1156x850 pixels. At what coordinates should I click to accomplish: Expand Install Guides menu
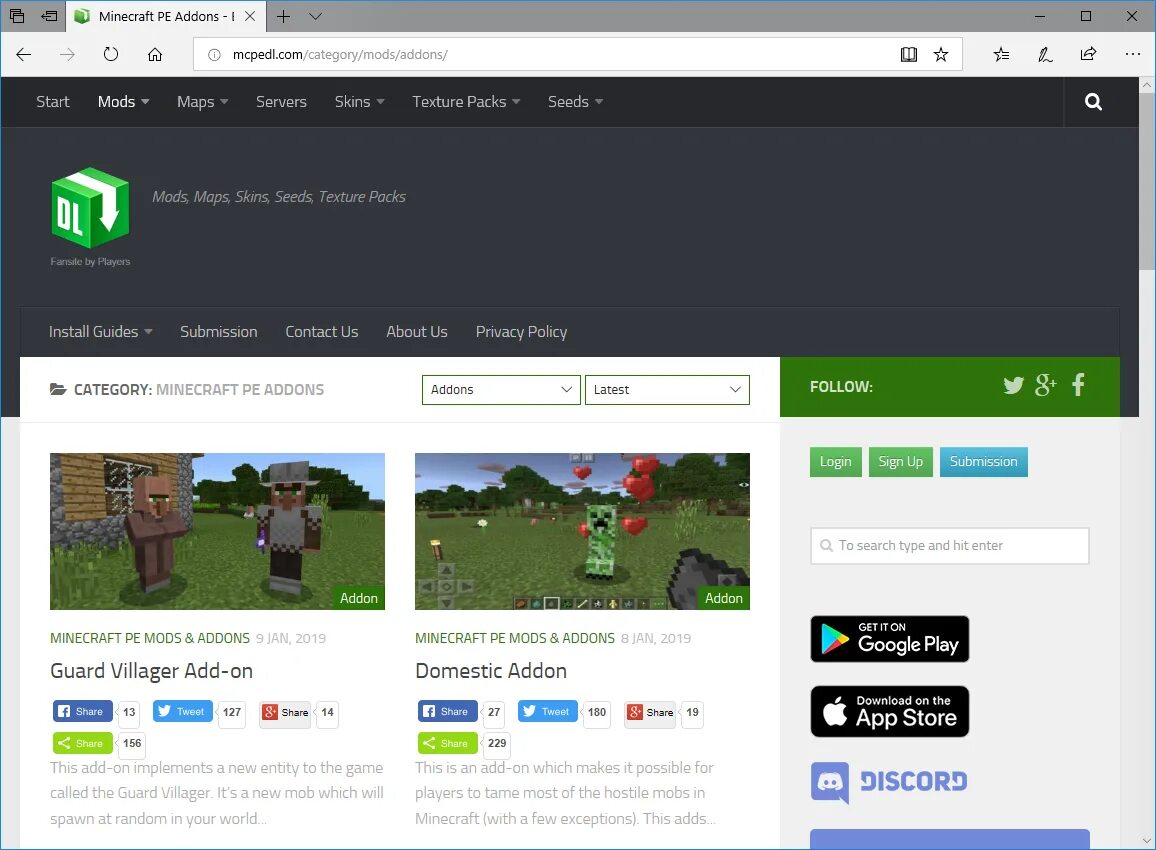point(100,332)
